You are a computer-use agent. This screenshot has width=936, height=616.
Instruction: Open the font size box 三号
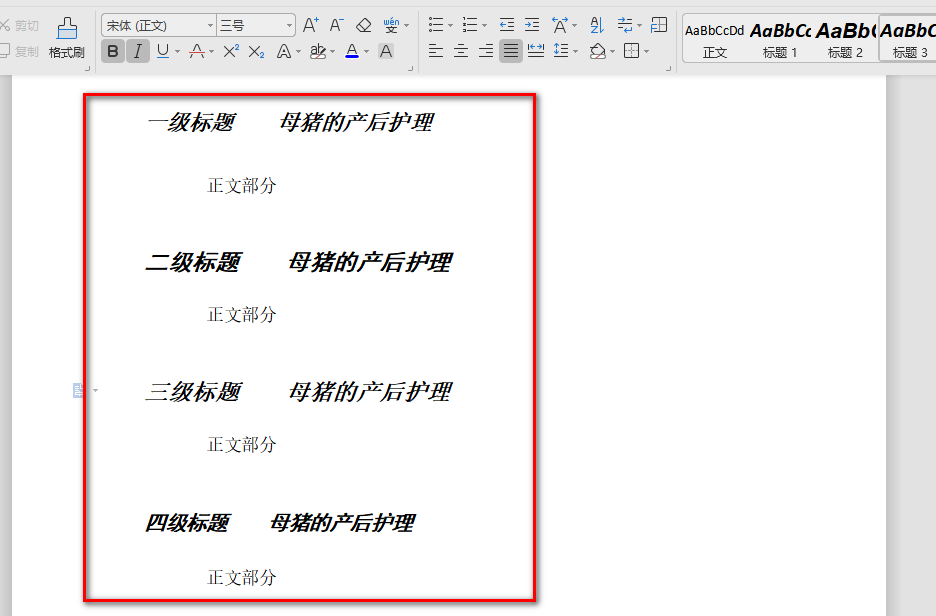pyautogui.click(x=256, y=26)
